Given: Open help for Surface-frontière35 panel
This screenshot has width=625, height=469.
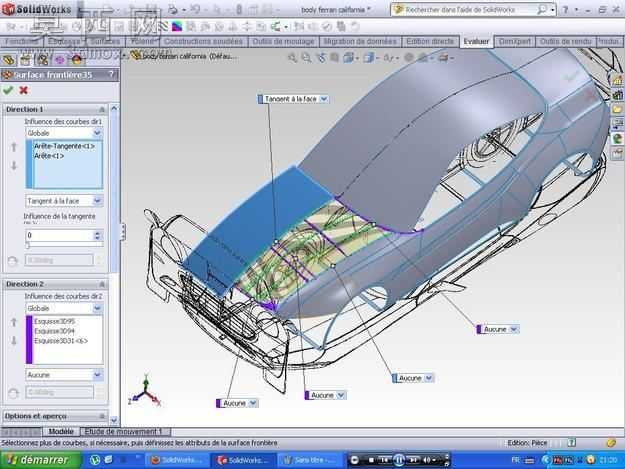Looking at the screenshot, I should [x=112, y=74].
